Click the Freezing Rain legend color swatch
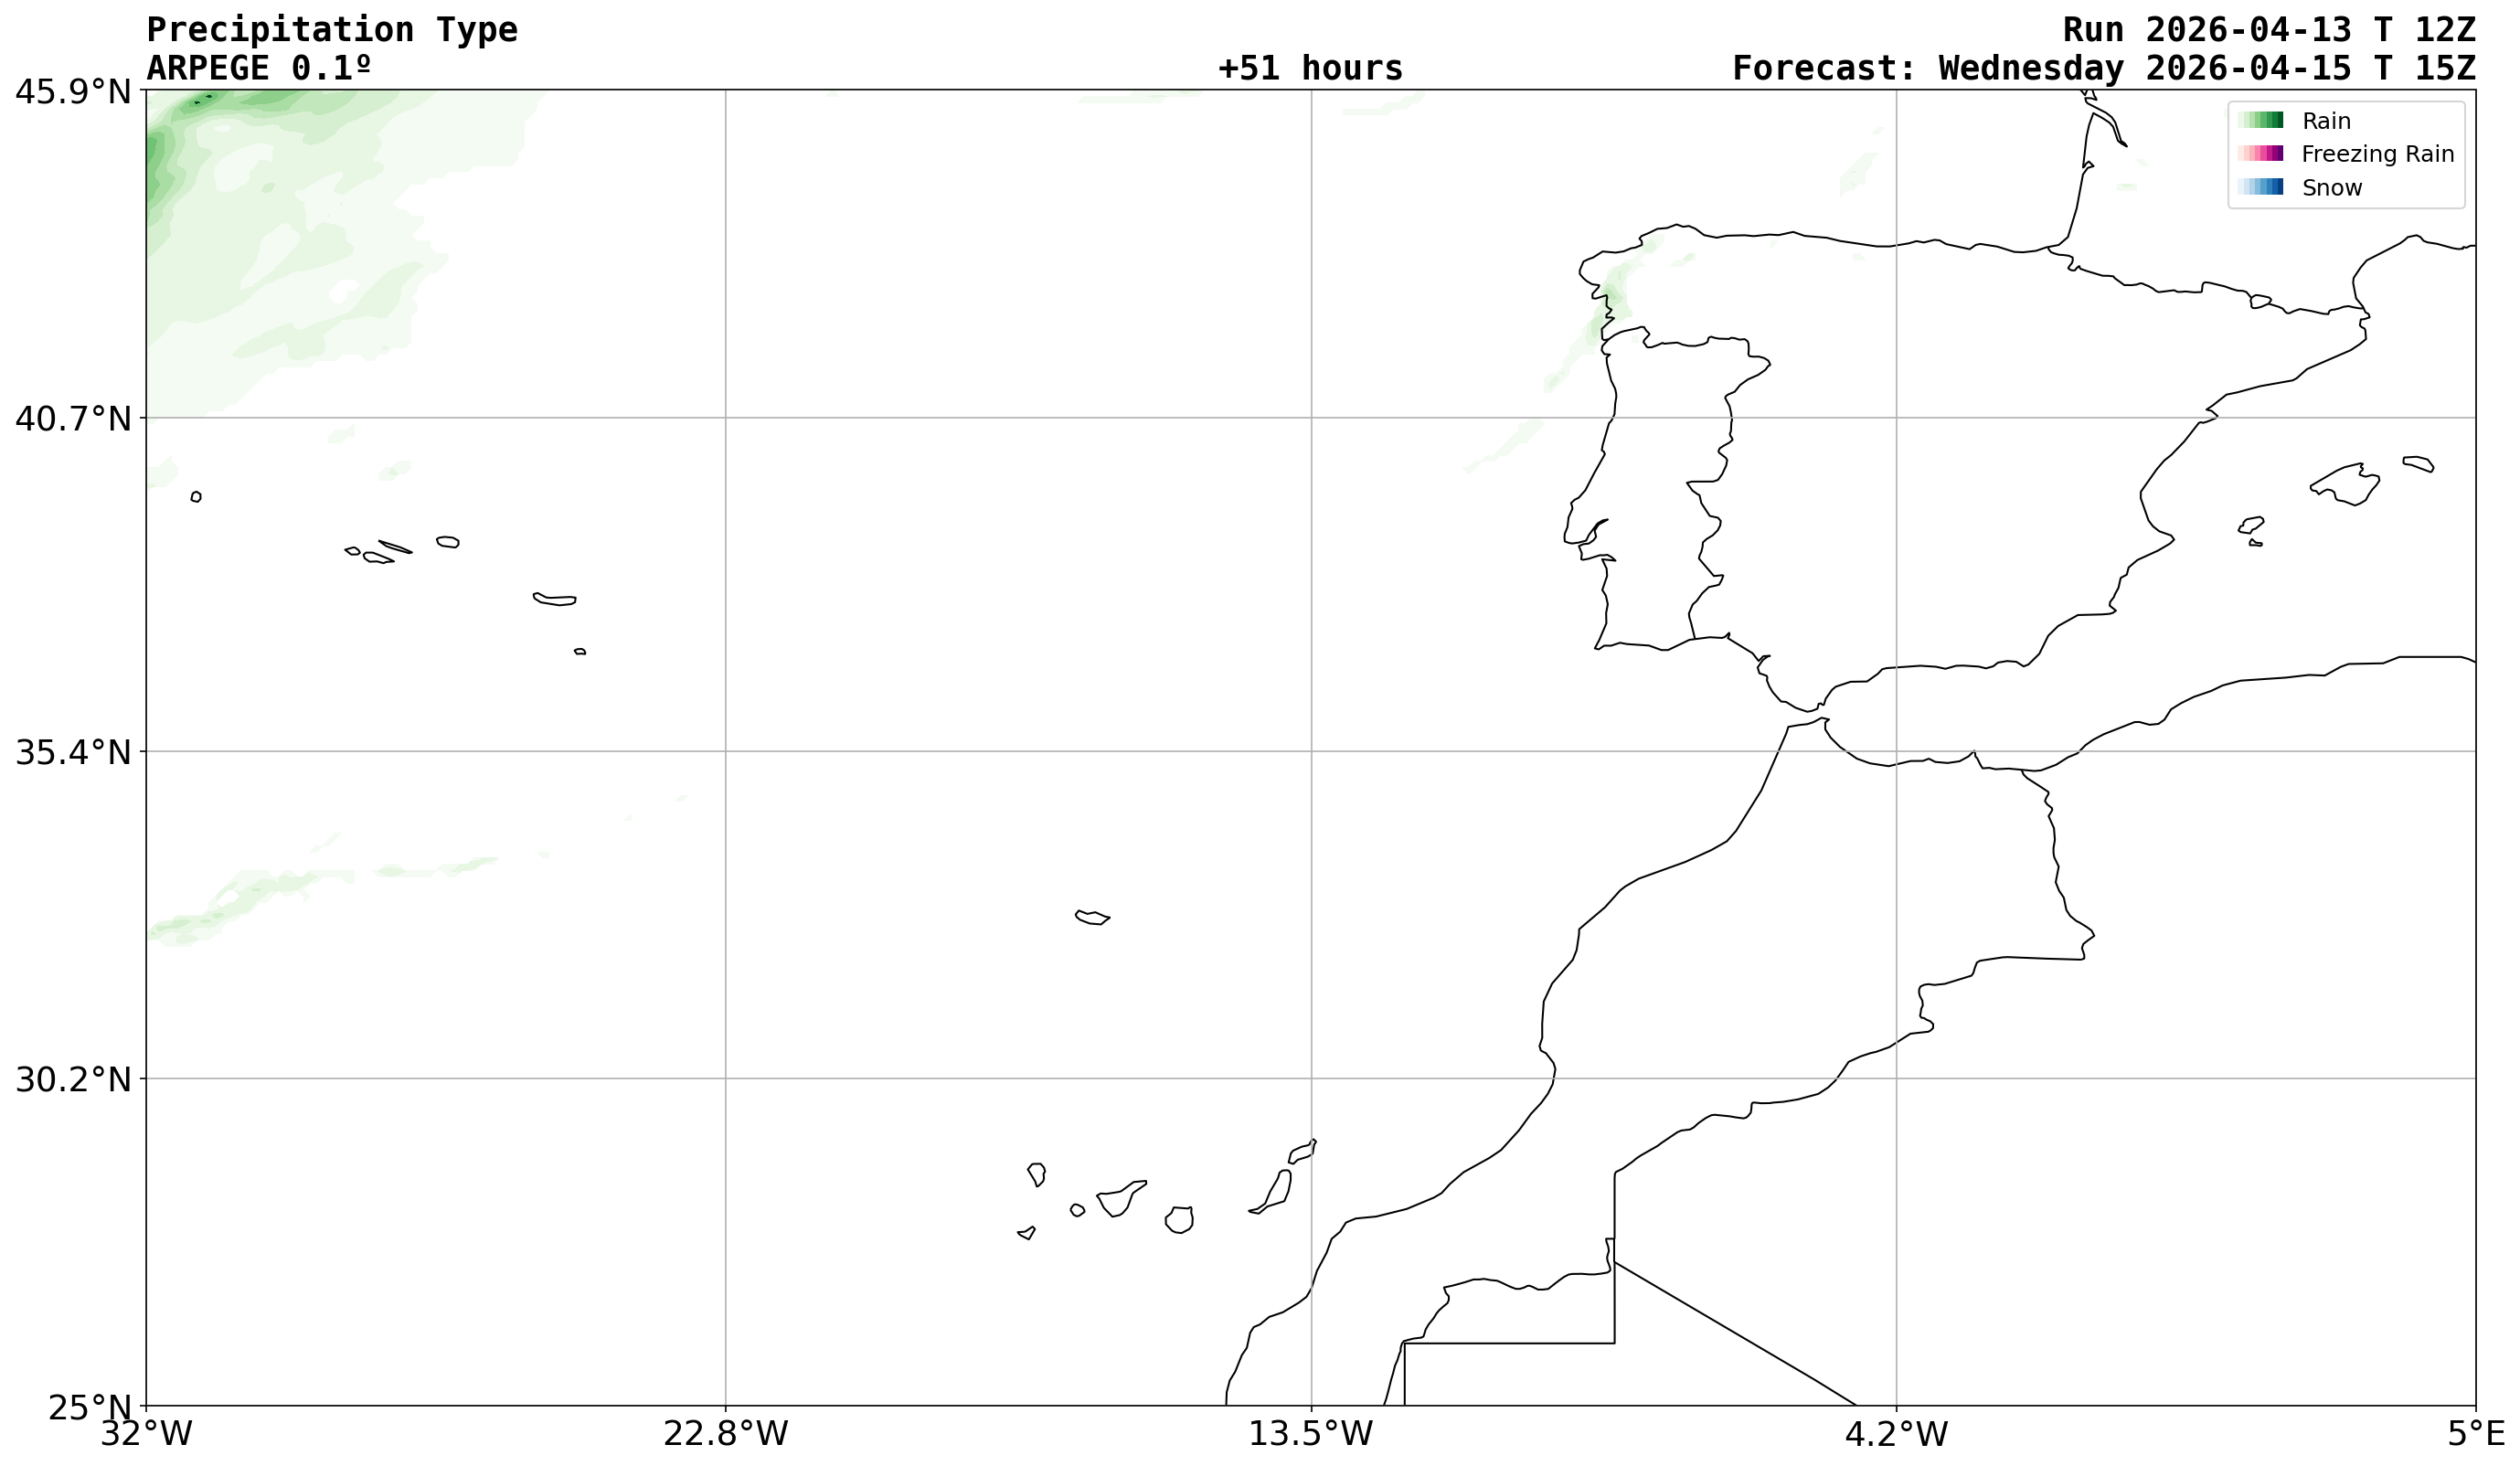This screenshot has width=2520, height=1466. click(2260, 153)
